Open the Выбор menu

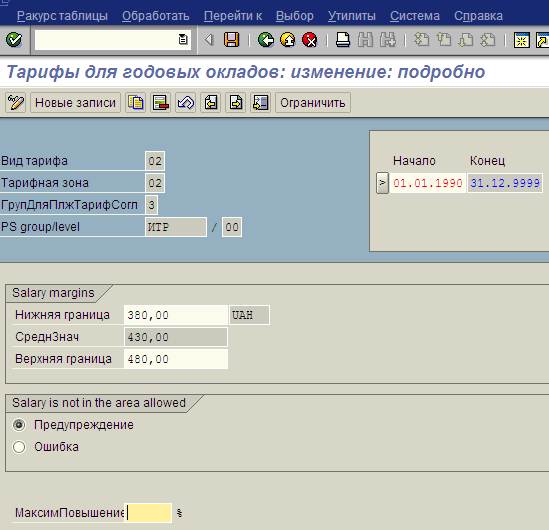(x=294, y=16)
